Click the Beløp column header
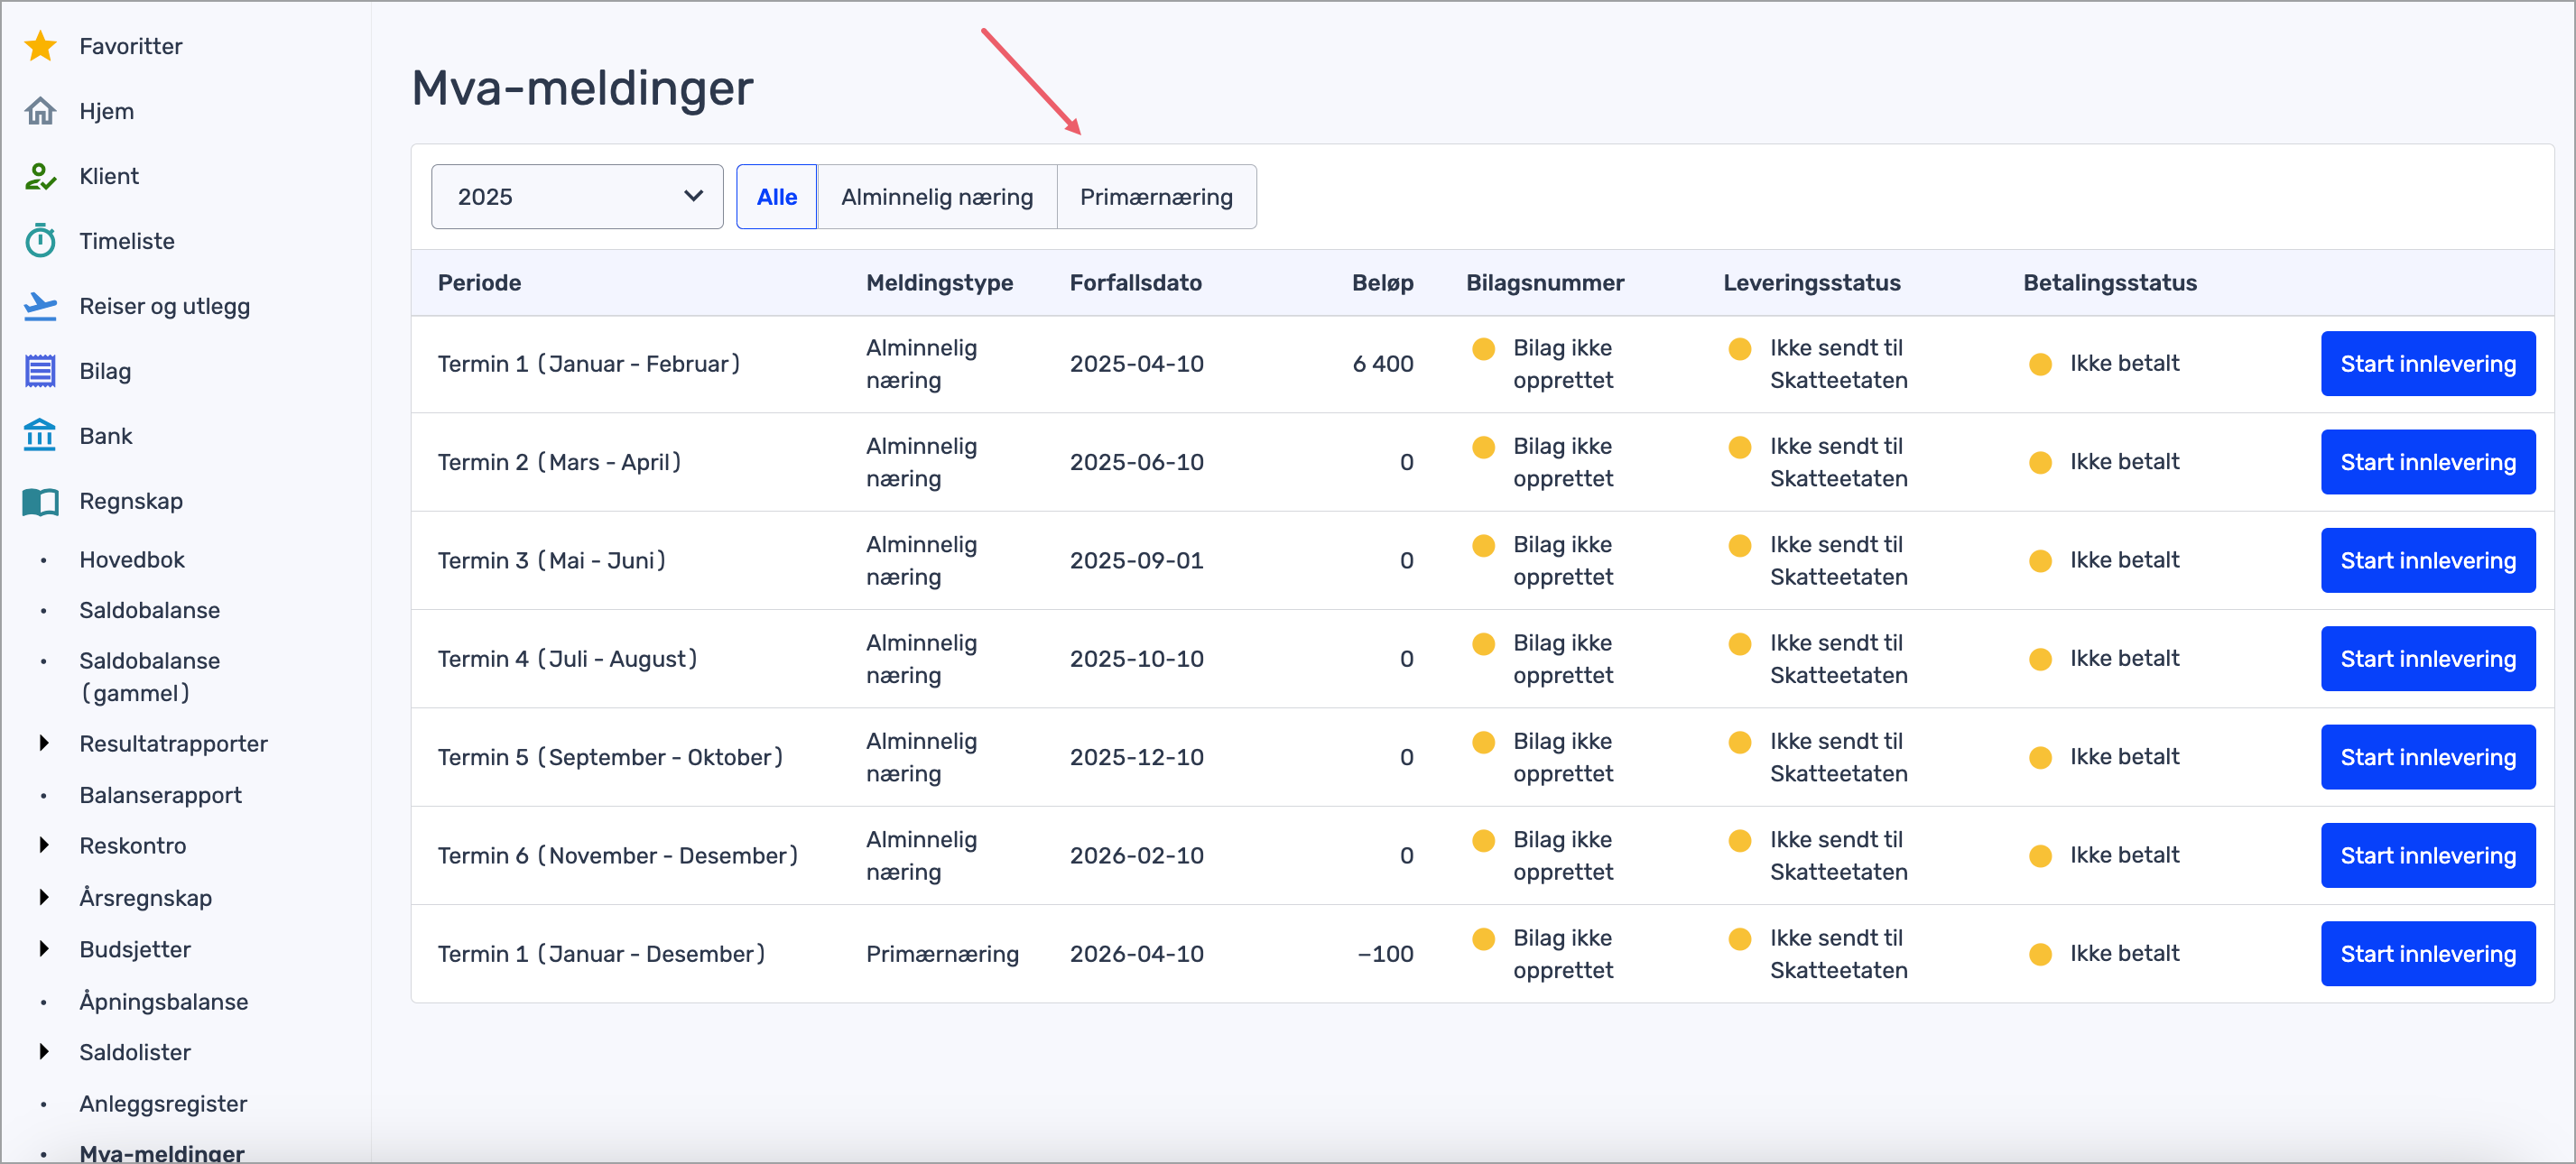This screenshot has height=1164, width=2576. coord(1382,283)
